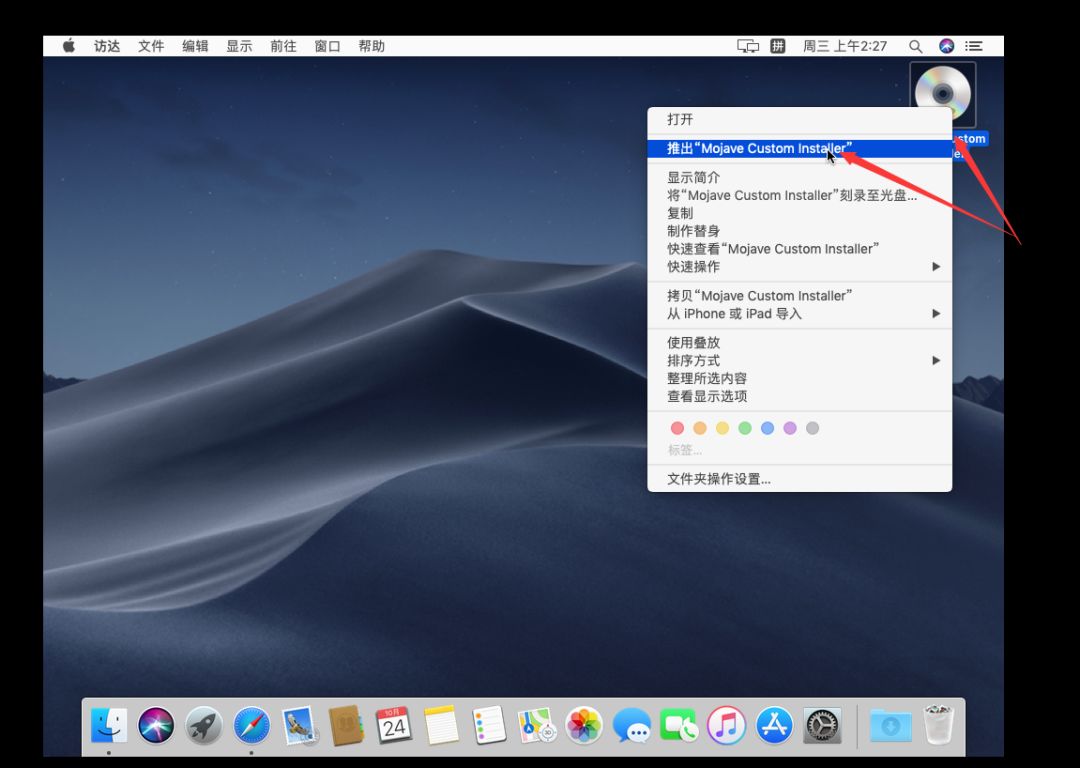1080x768 pixels.
Task: Choose 拷贝 "Mojave Custom Installer"
Action: tap(800, 295)
